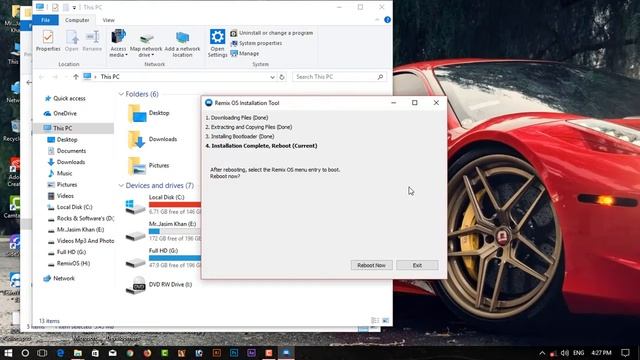640x360 pixels.
Task: Select DVD RW Drive (I:) icon
Action: coord(136,285)
